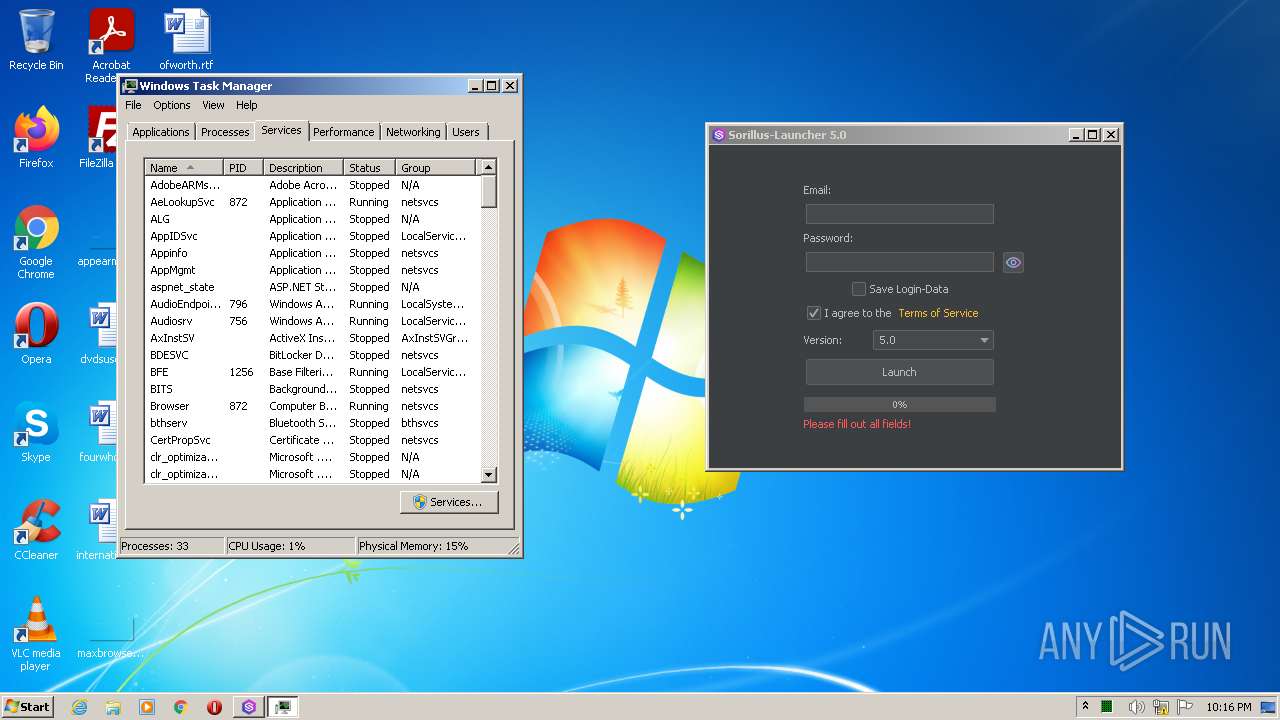This screenshot has height=720, width=1280.
Task: Click the green CPU meter tray icon
Action: [1108, 706]
